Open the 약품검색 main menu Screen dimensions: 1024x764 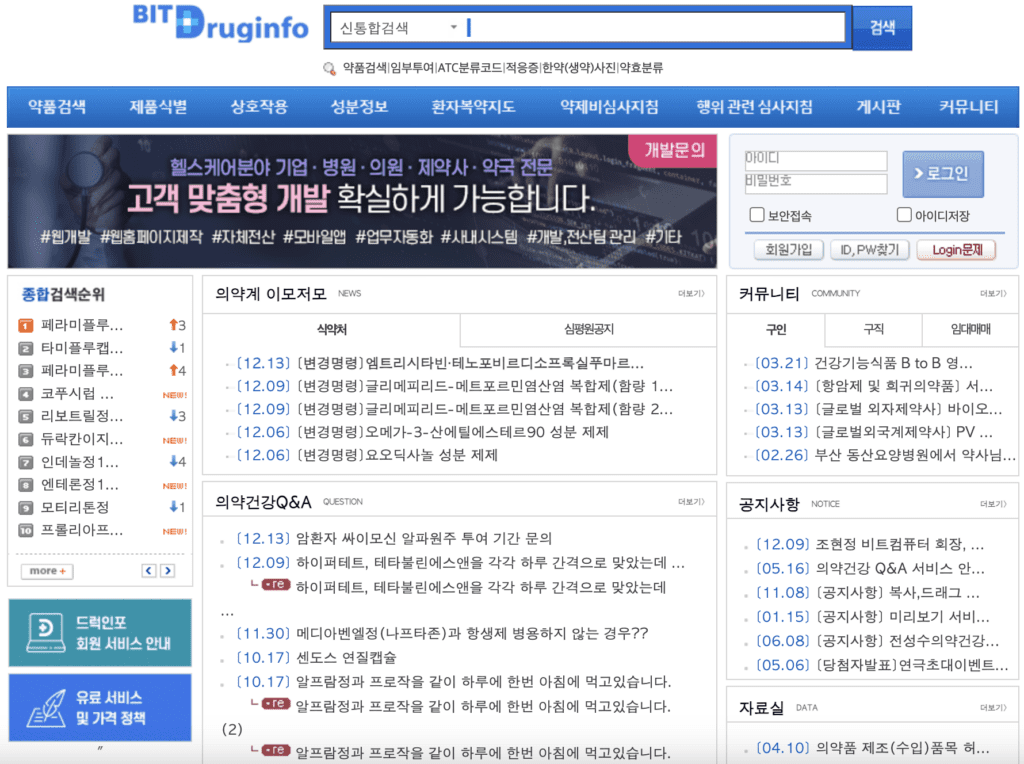(57, 107)
